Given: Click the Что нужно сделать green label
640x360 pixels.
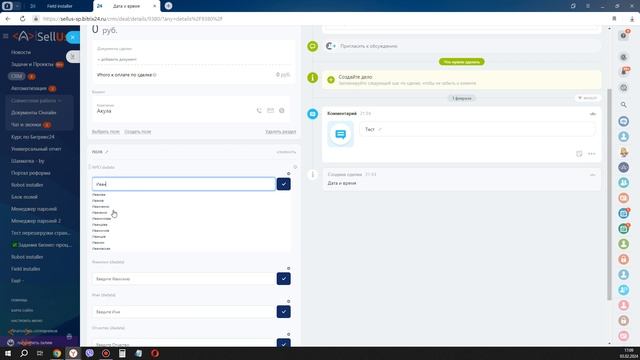Looking at the screenshot, I should (x=462, y=62).
